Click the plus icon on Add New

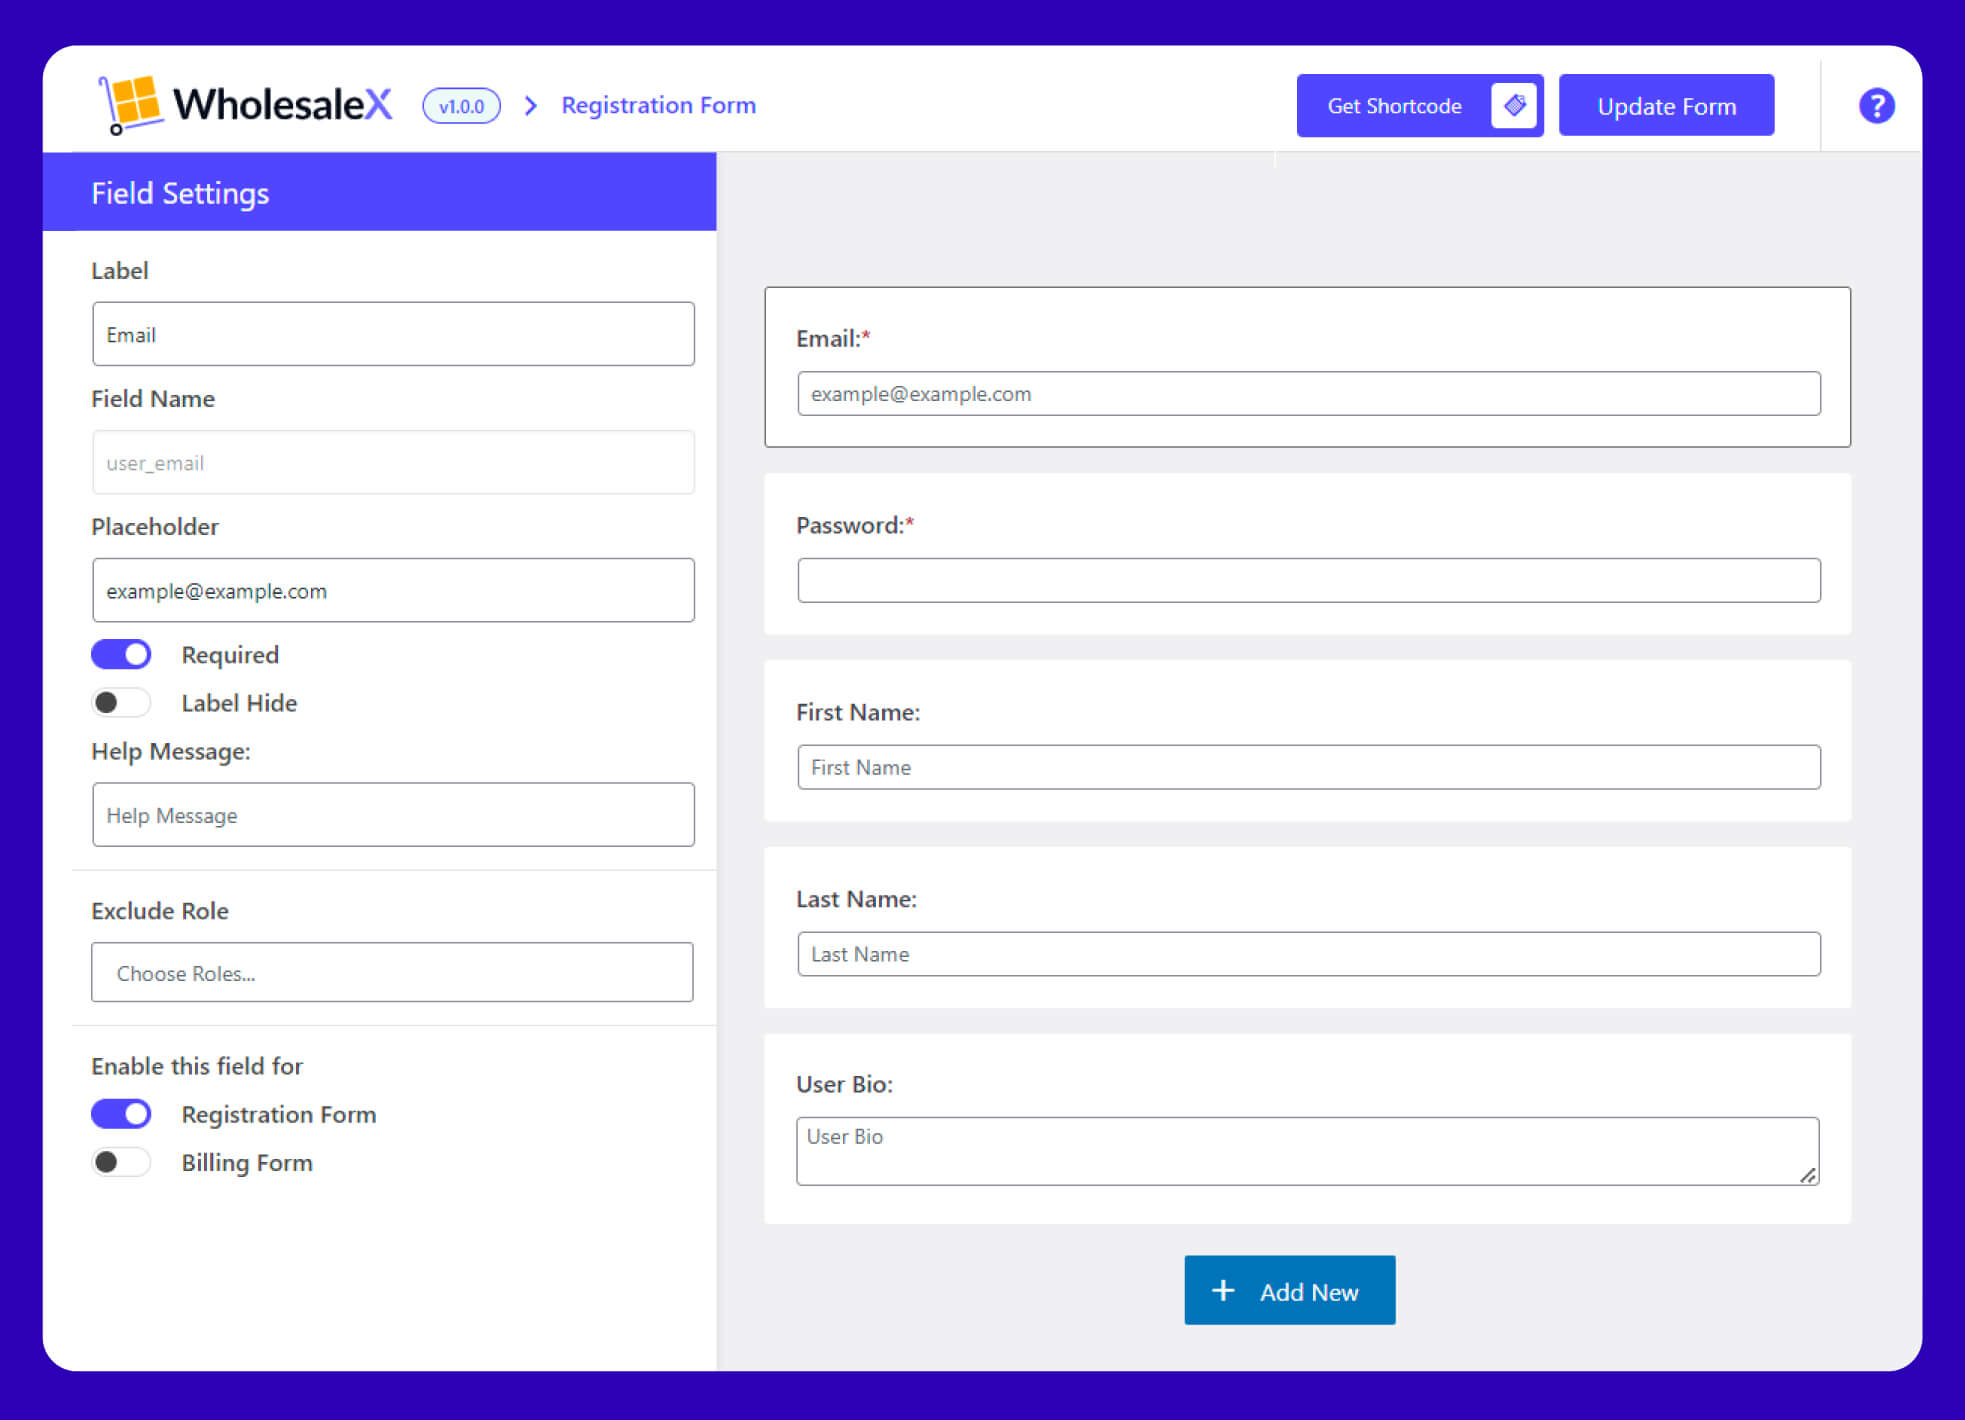(x=1222, y=1291)
